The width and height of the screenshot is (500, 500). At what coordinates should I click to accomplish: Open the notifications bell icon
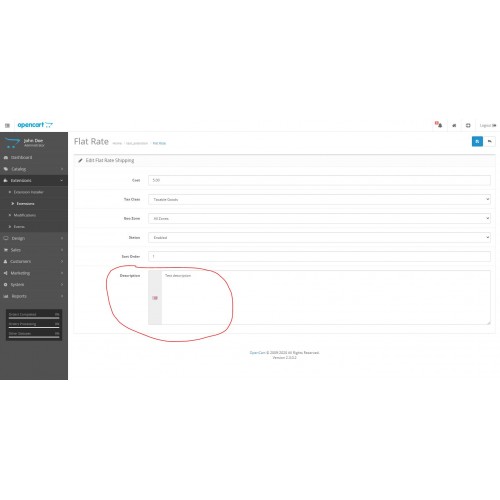click(x=439, y=125)
